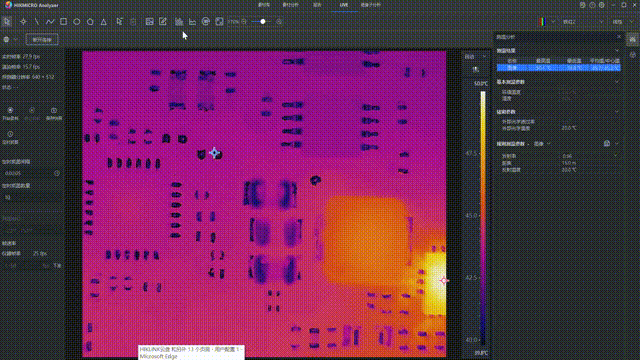Click the lock icon in rule parameters
Image resolution: width=640 pixels, height=360 pixels.
(607, 143)
